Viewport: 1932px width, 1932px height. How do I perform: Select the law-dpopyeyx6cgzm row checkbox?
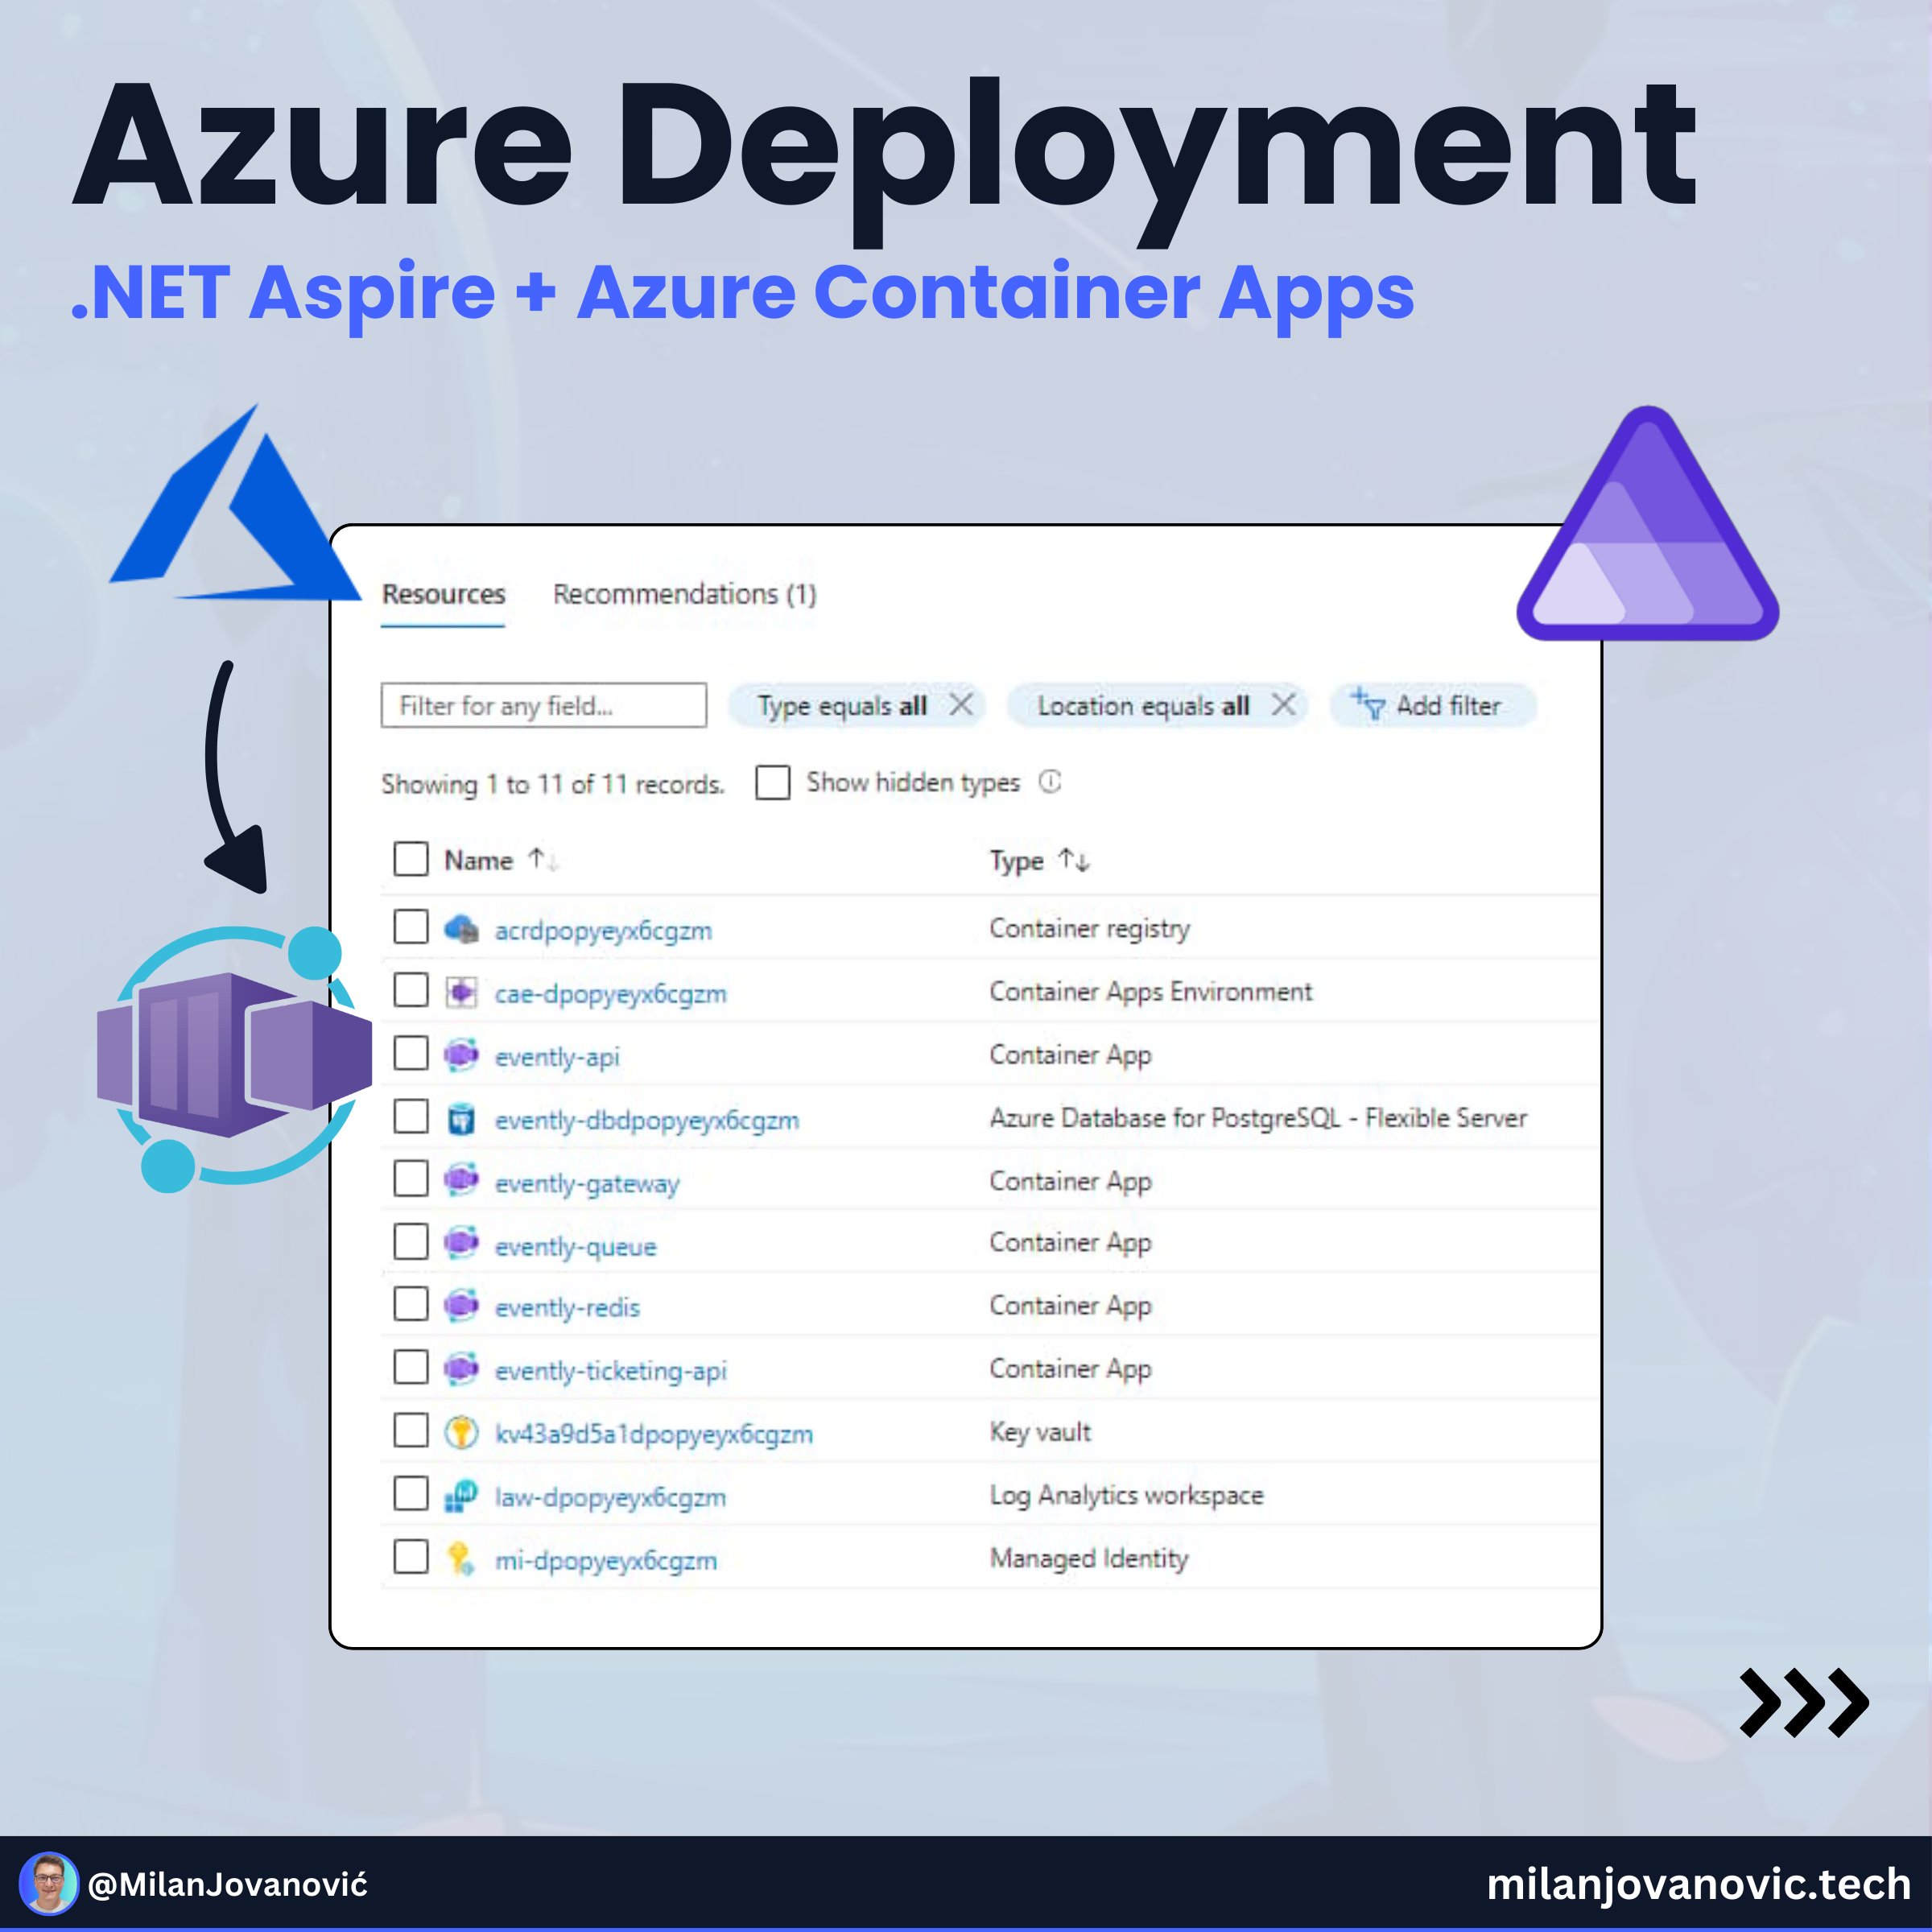[x=411, y=1493]
